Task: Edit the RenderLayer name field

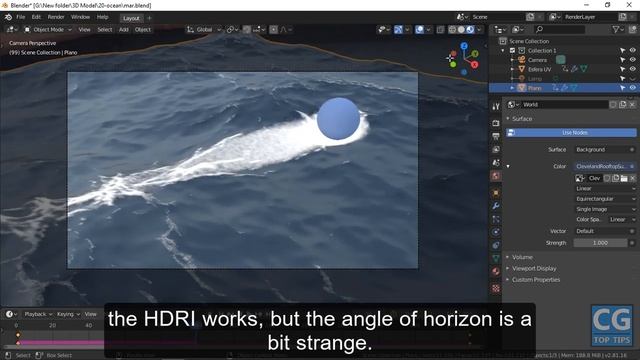Action: (590, 17)
